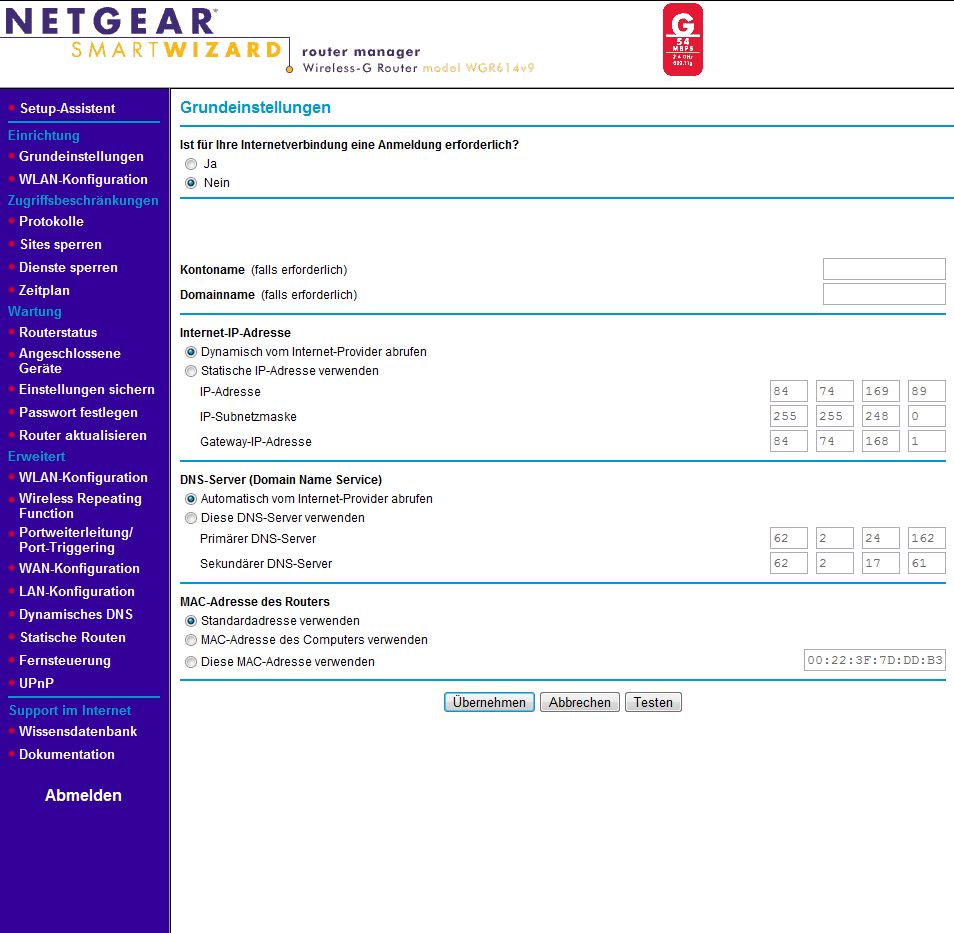The height and width of the screenshot is (933, 954).
Task: Click the Übernehmen button
Action: (x=489, y=702)
